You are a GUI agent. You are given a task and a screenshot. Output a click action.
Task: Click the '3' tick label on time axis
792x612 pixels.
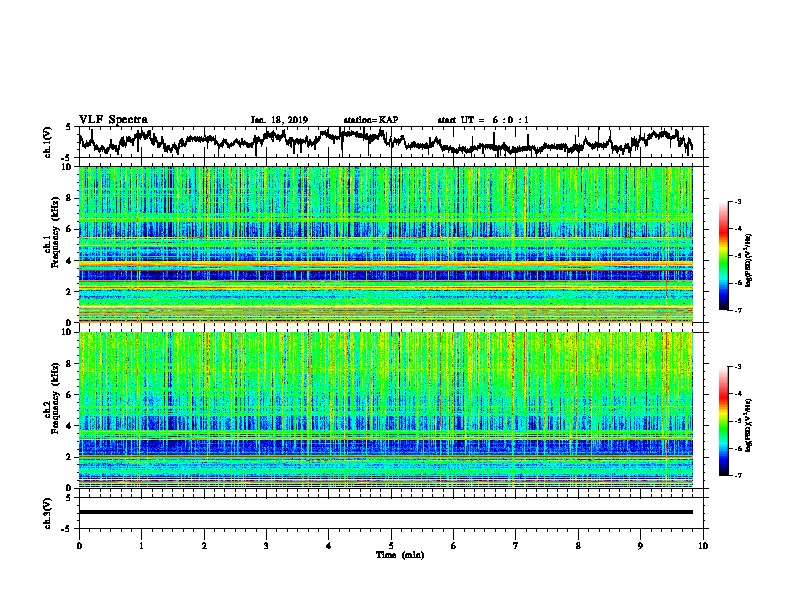pos(266,546)
